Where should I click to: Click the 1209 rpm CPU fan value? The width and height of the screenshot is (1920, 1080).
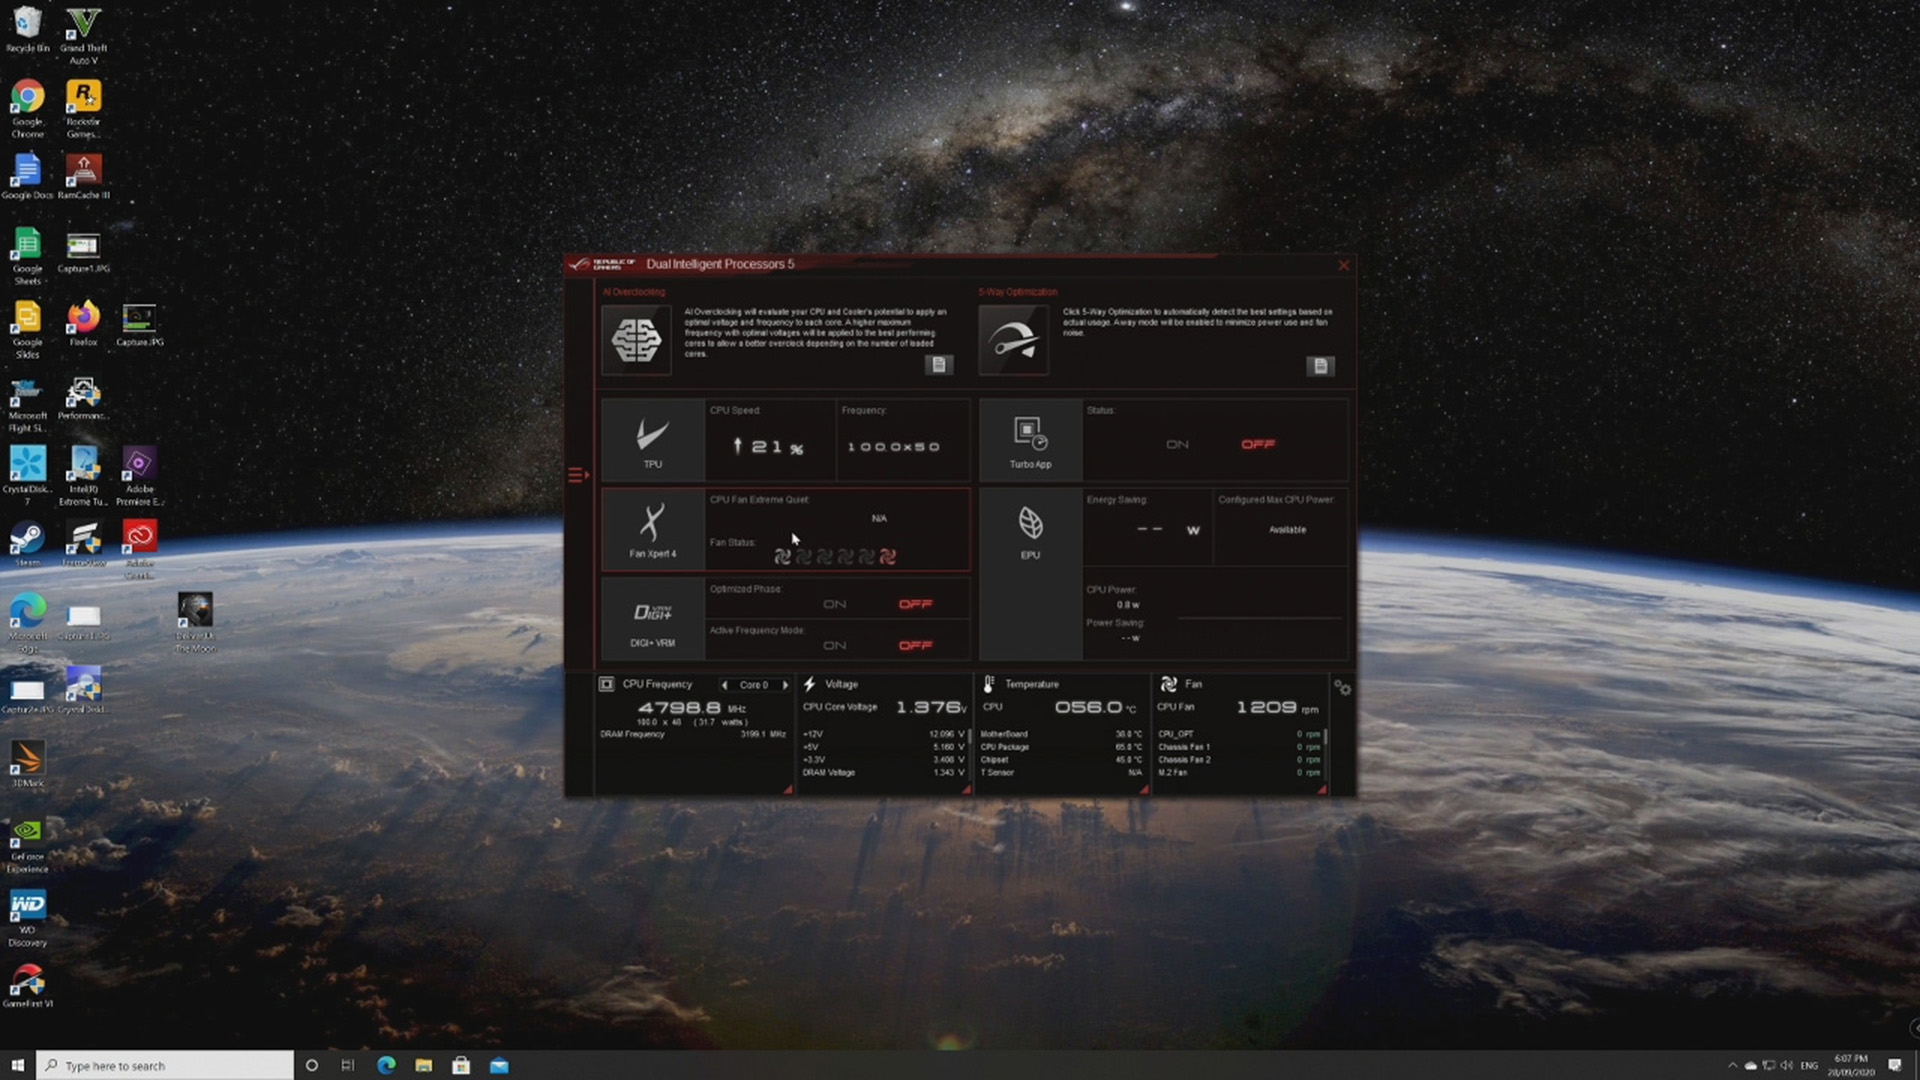coord(1277,707)
